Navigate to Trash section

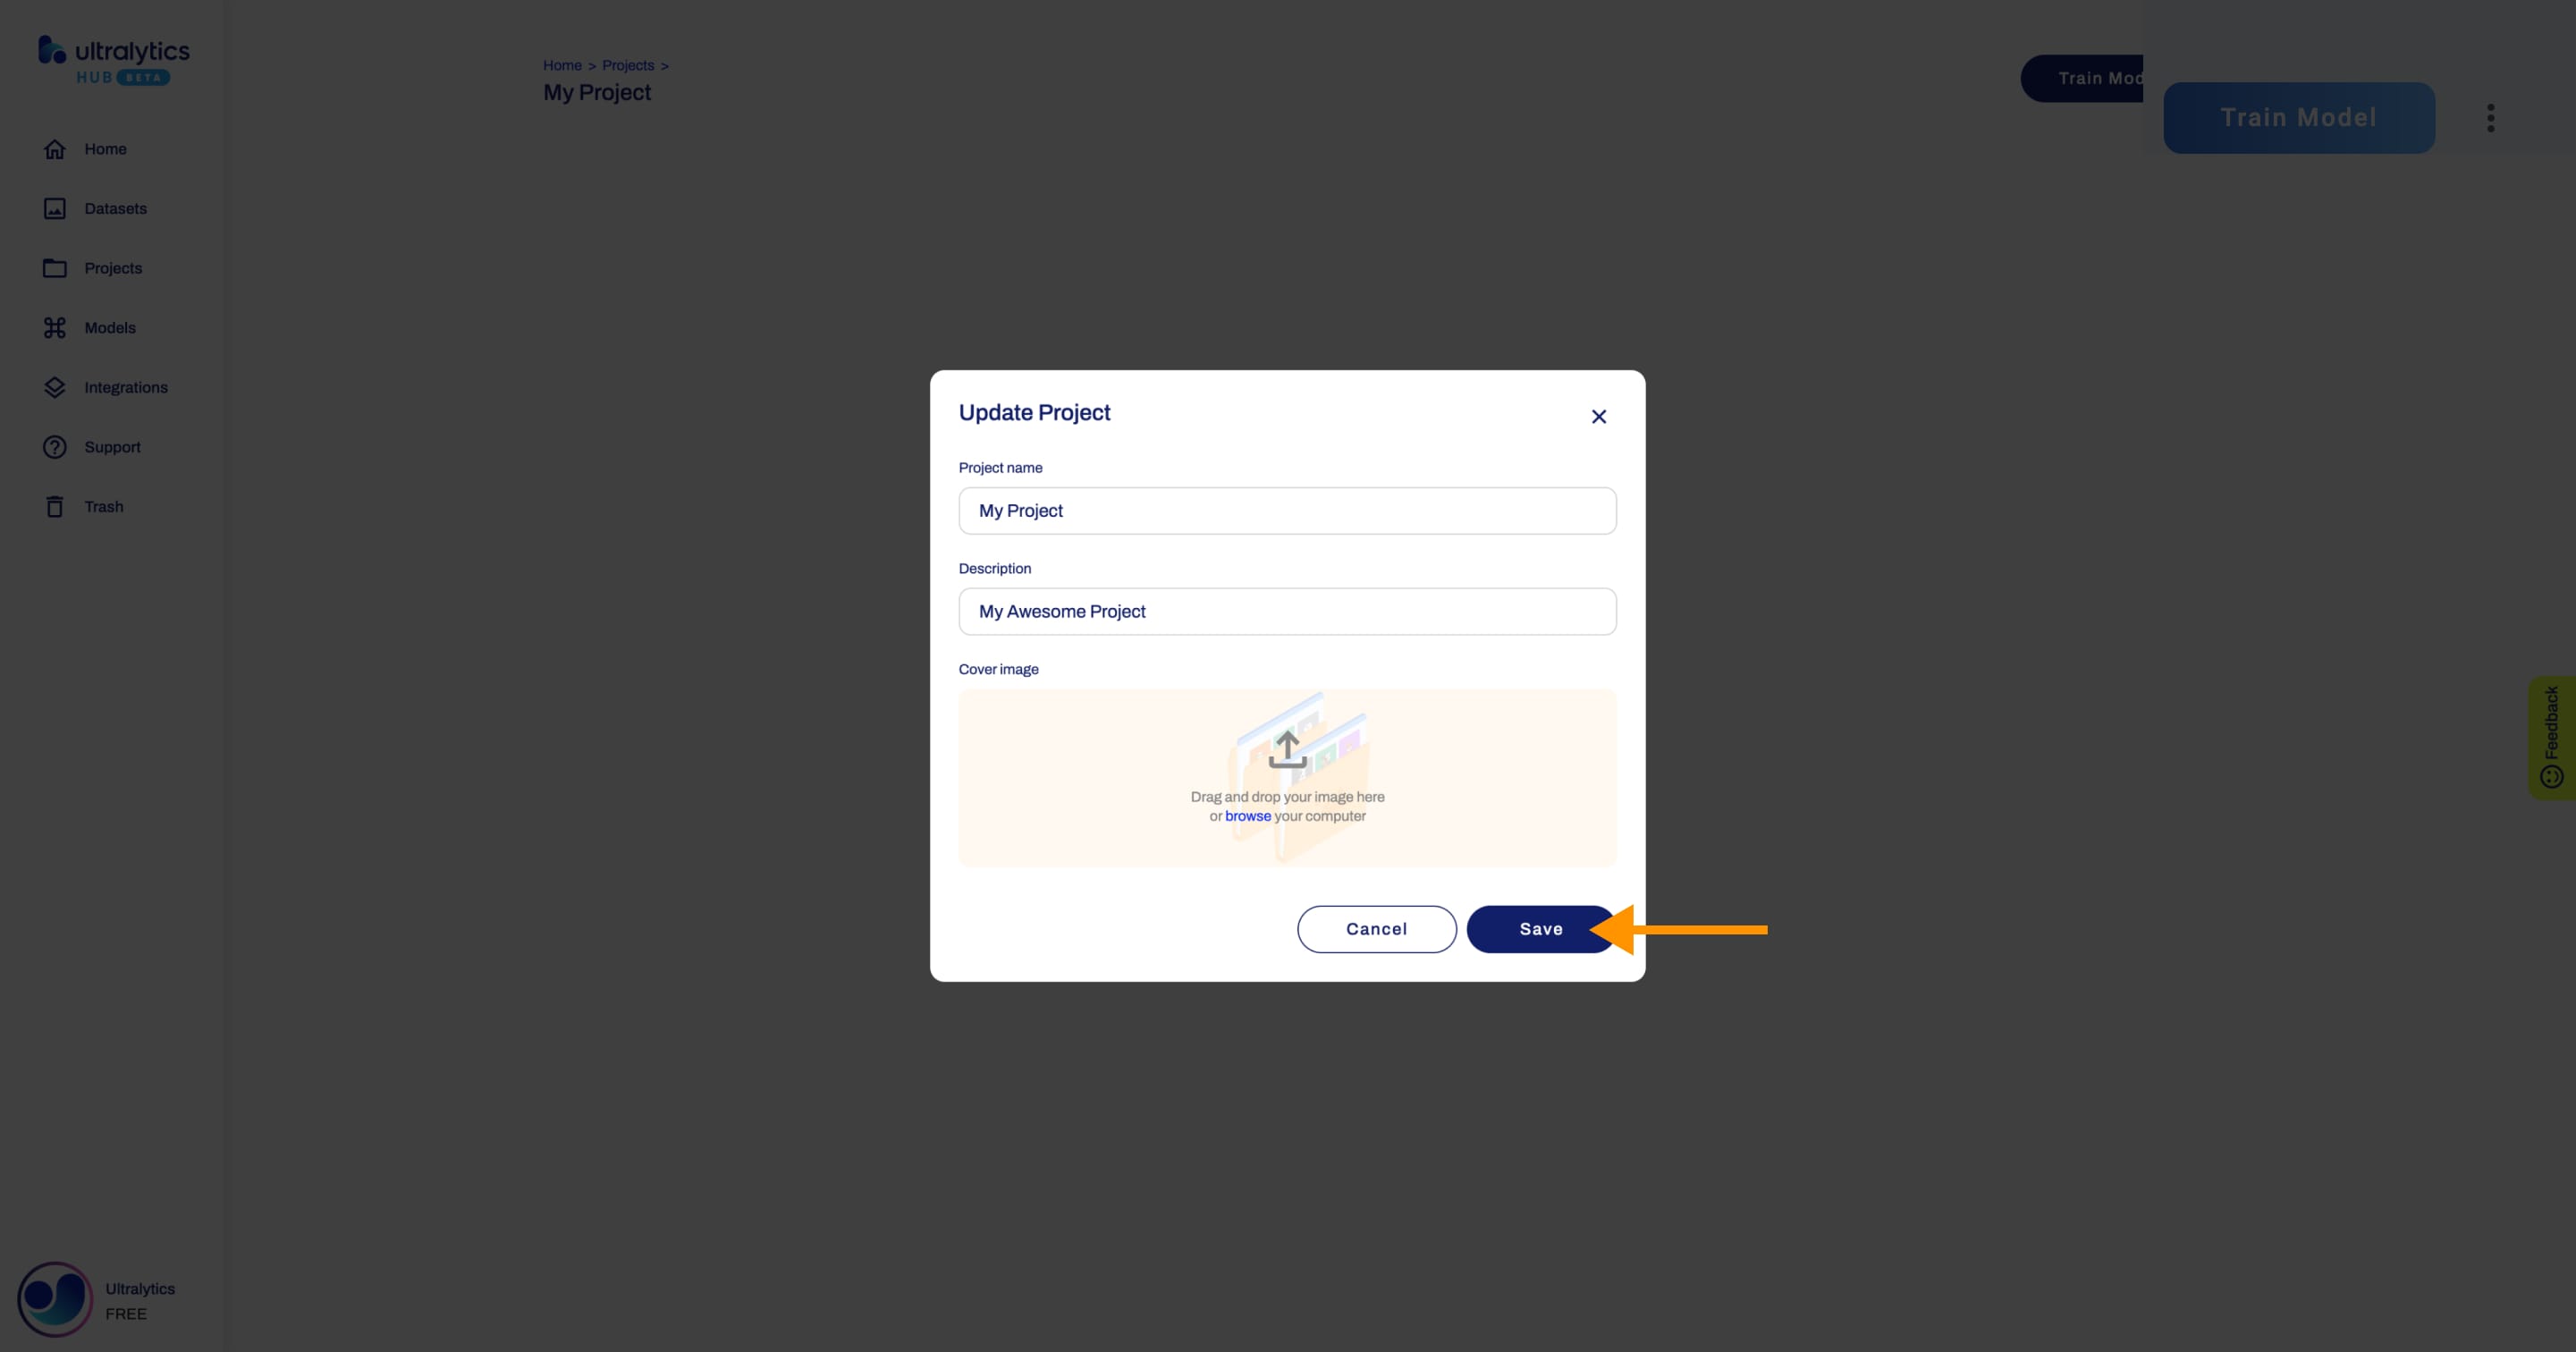[104, 506]
